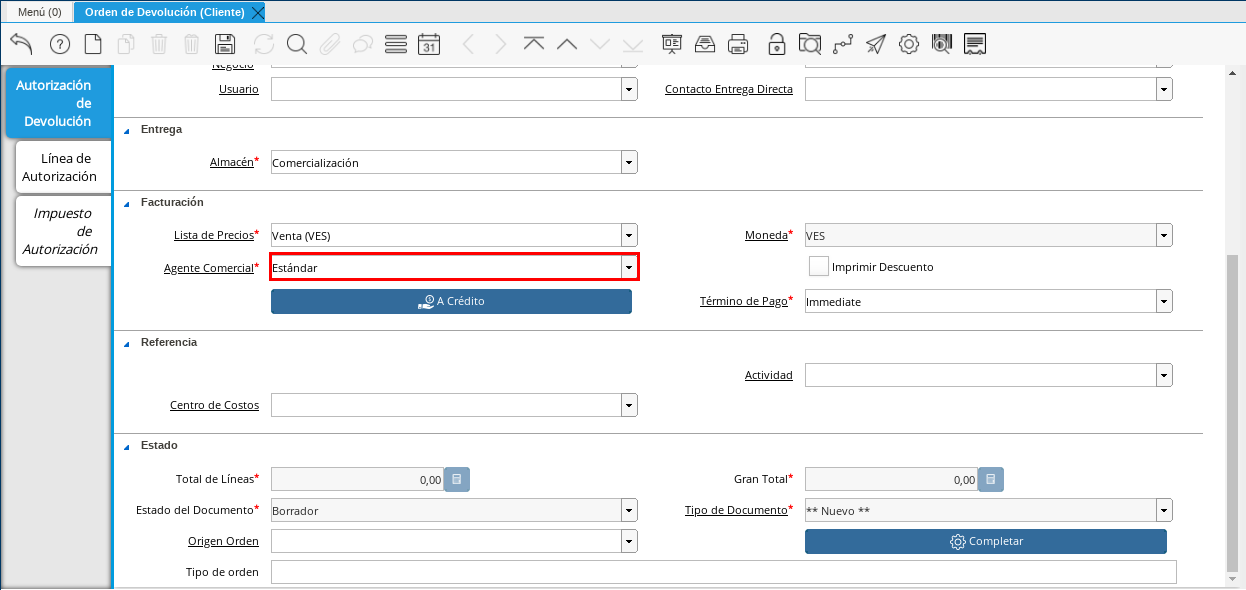Collapse the Referencia section
The image size is (1246, 590).
coord(127,343)
